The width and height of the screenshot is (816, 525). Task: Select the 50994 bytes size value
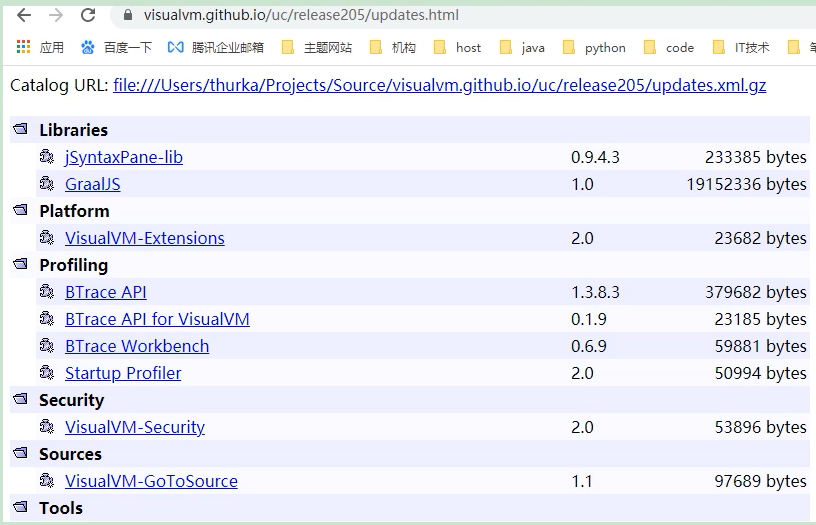coord(760,374)
